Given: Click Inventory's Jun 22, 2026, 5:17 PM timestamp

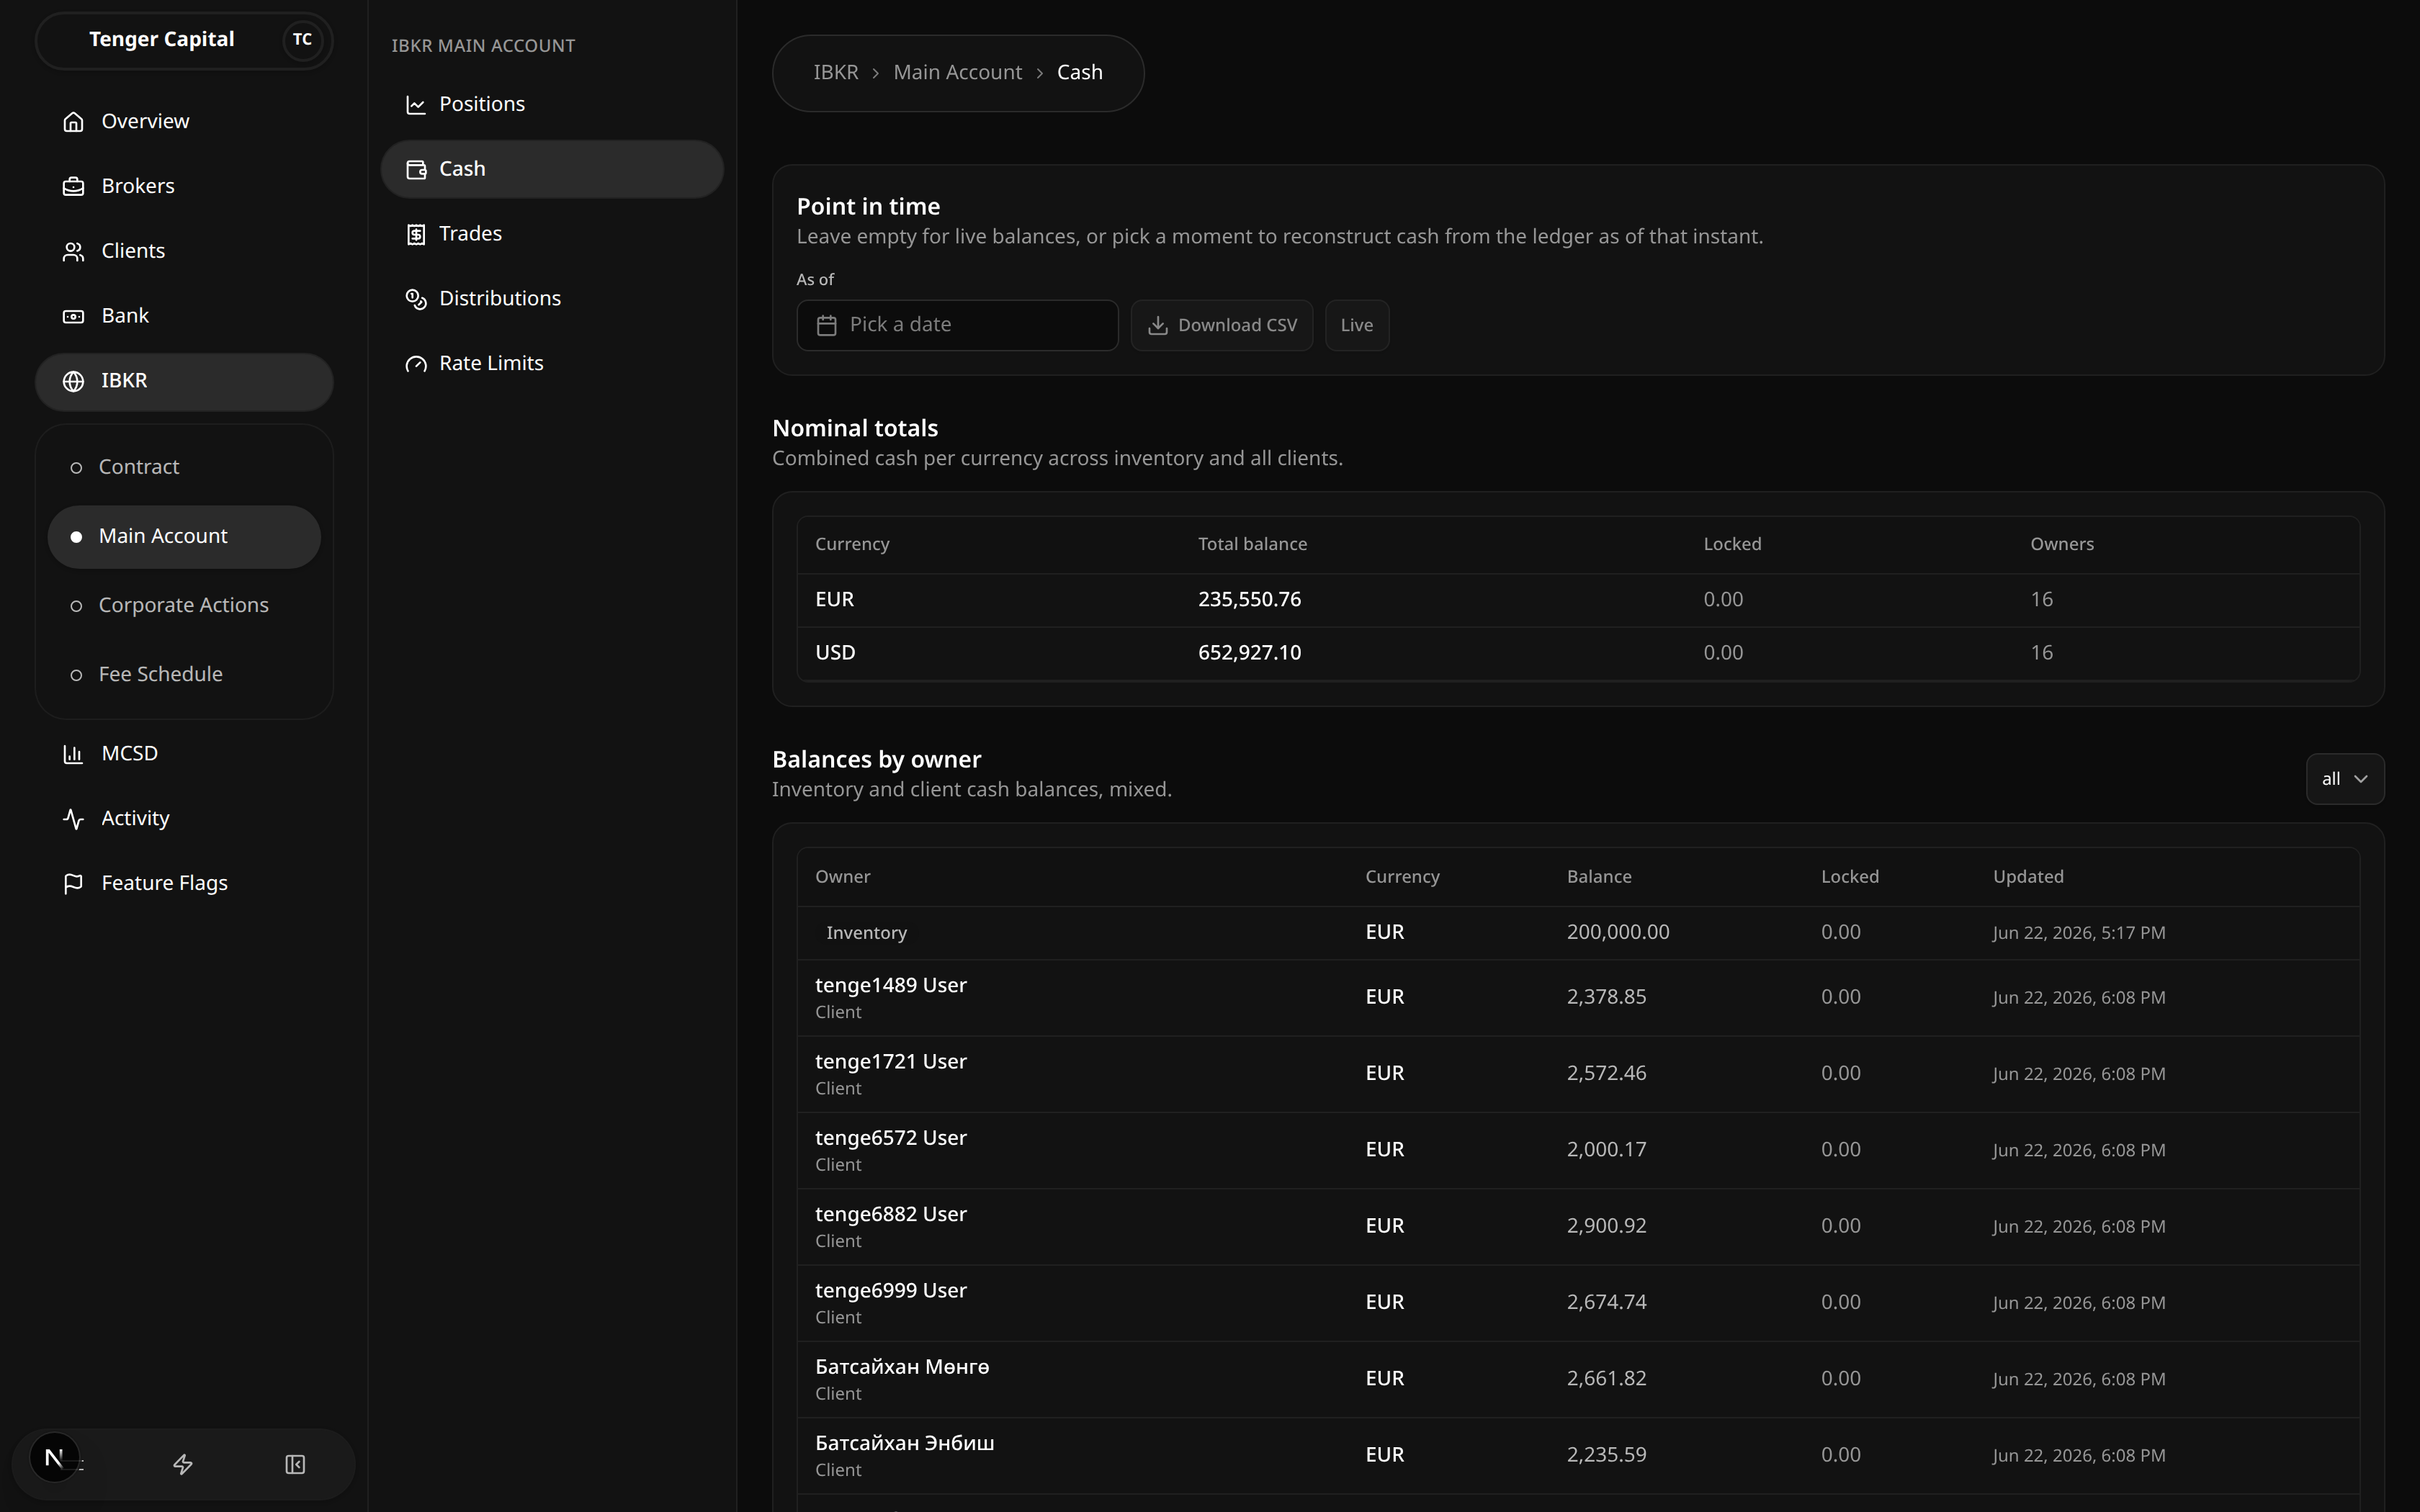Looking at the screenshot, I should point(2078,933).
